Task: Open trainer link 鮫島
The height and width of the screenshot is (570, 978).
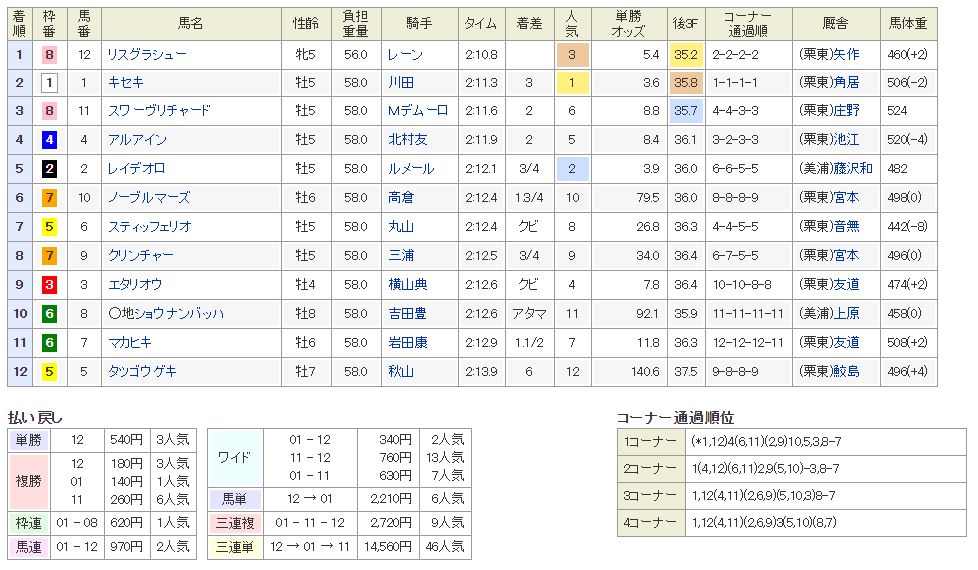Action: (x=846, y=372)
